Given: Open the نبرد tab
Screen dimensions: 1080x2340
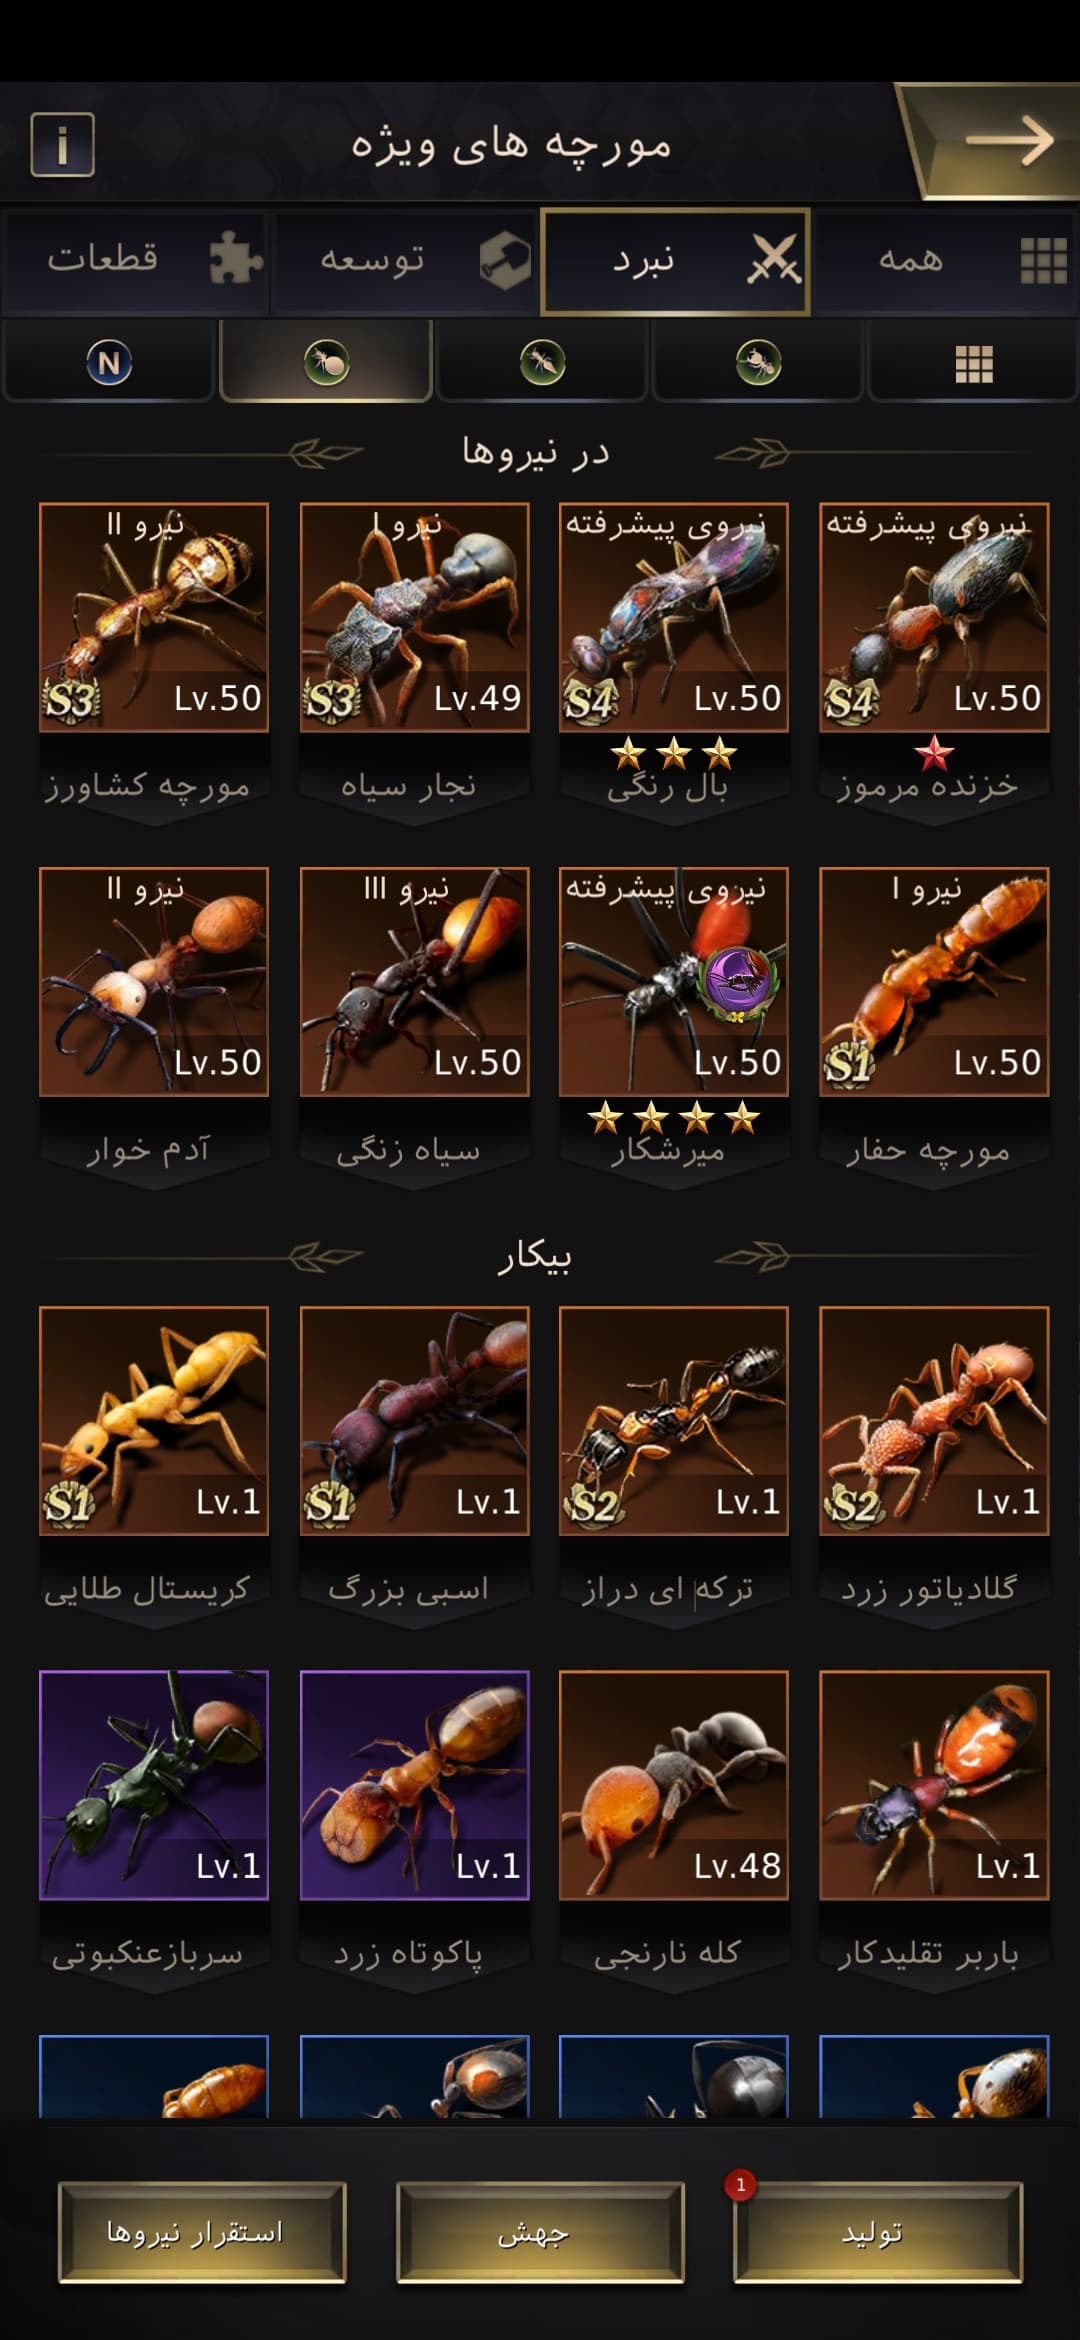Looking at the screenshot, I should click(x=675, y=261).
